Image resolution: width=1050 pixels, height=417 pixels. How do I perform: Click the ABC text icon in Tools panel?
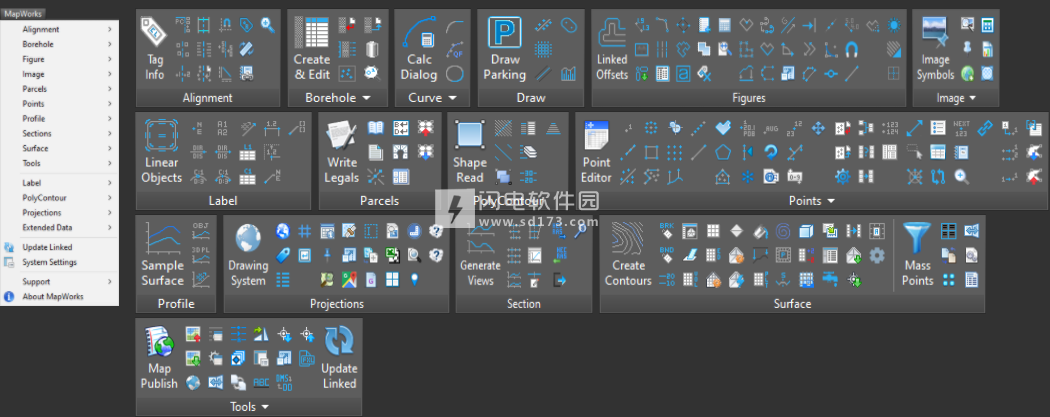pyautogui.click(x=261, y=382)
